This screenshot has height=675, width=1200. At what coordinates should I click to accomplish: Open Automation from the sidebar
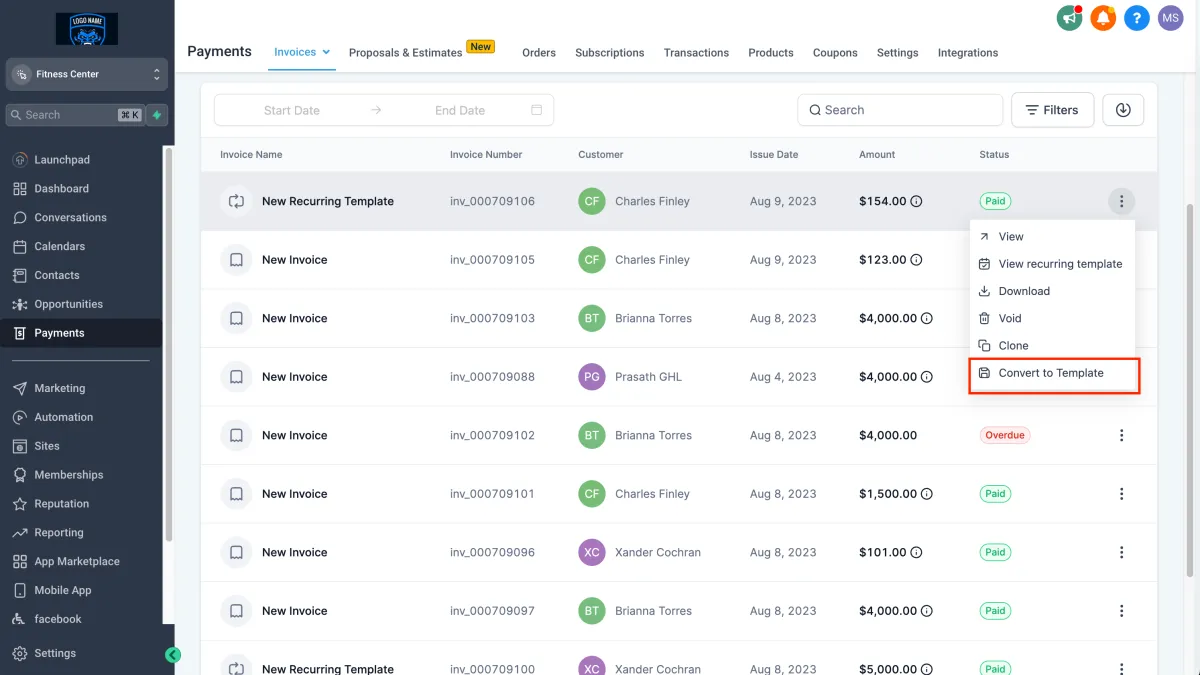pyautogui.click(x=63, y=417)
